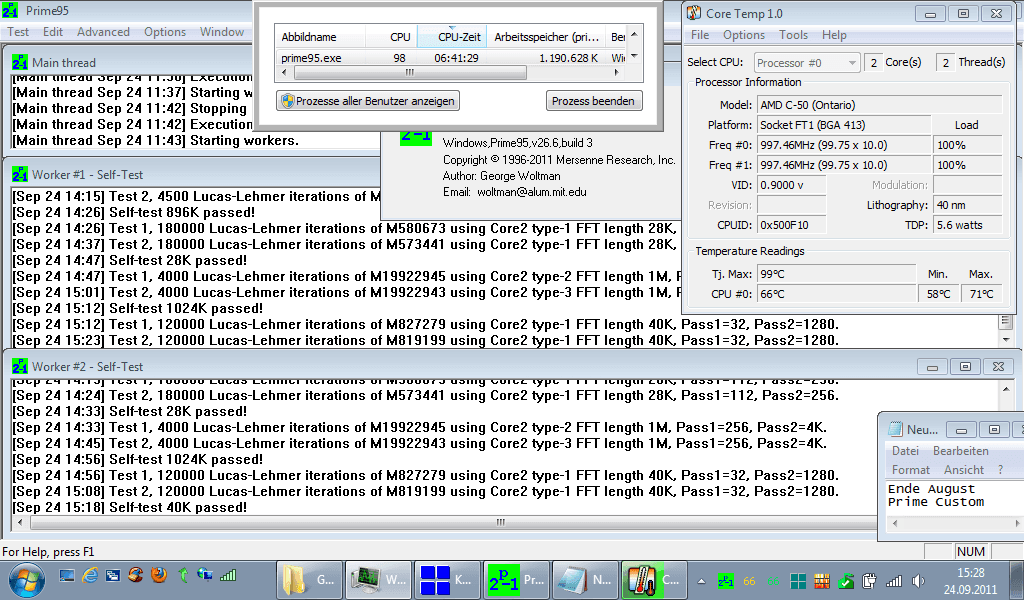This screenshot has height=600, width=1024.
Task: Open Notepad Ansicht menu
Action: [x=963, y=469]
